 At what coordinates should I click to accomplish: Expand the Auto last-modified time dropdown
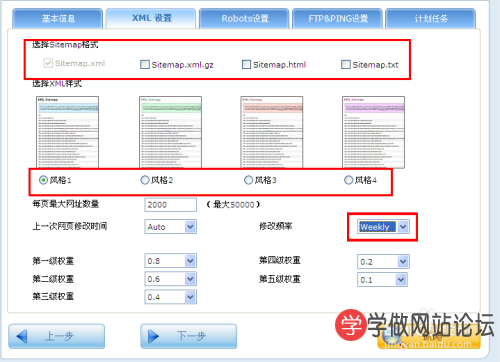point(171,227)
